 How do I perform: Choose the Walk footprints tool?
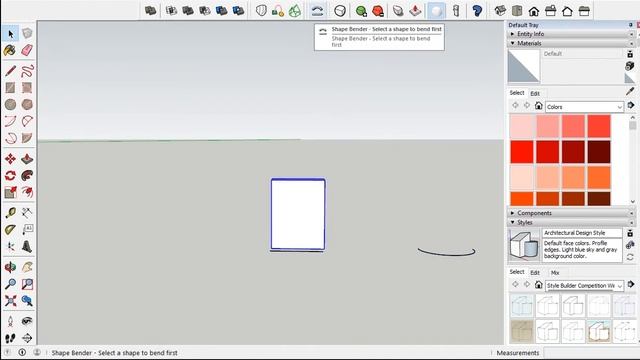[x=10, y=338]
